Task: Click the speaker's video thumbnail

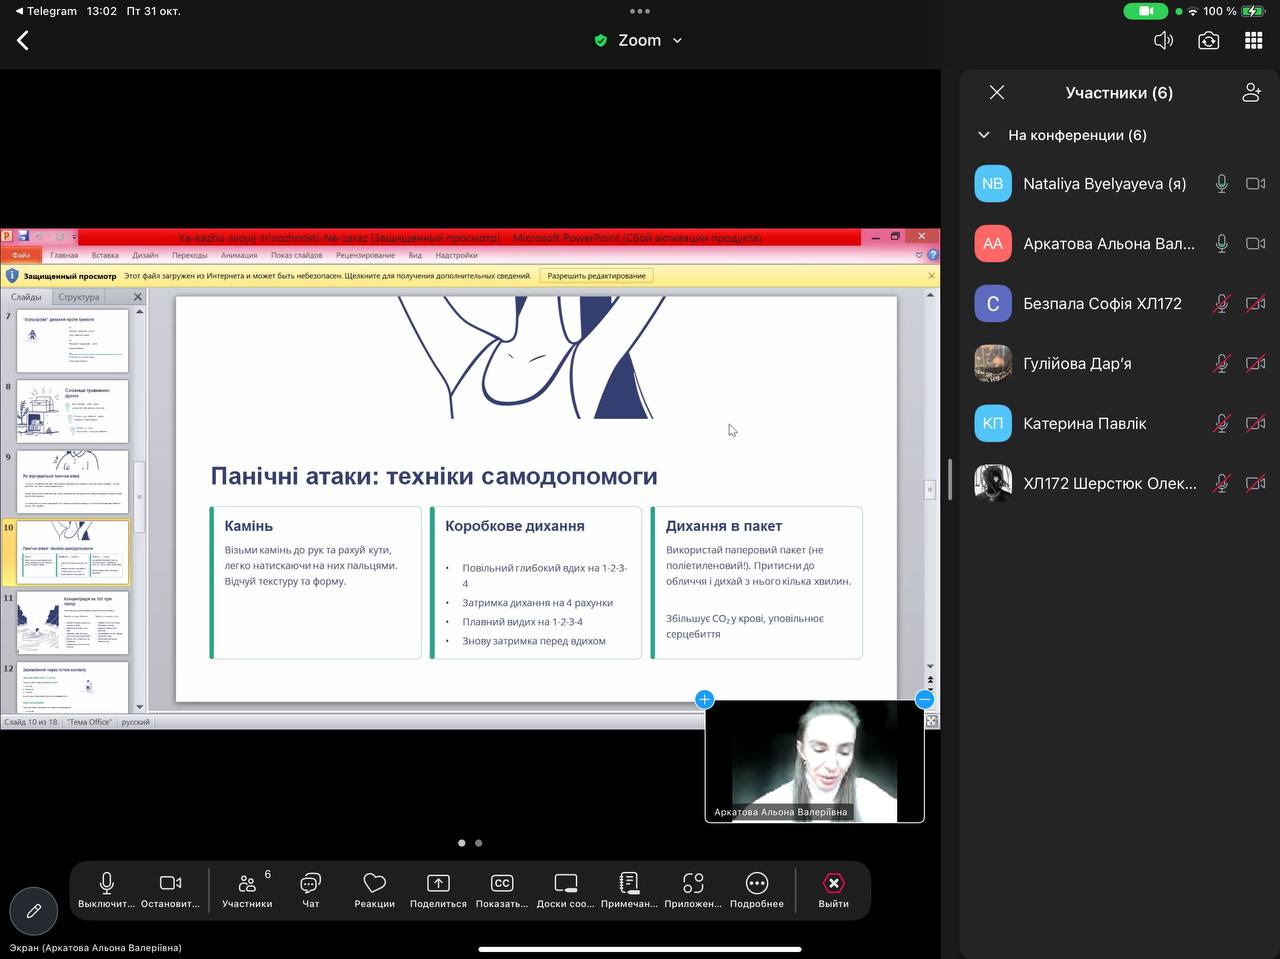Action: click(814, 760)
